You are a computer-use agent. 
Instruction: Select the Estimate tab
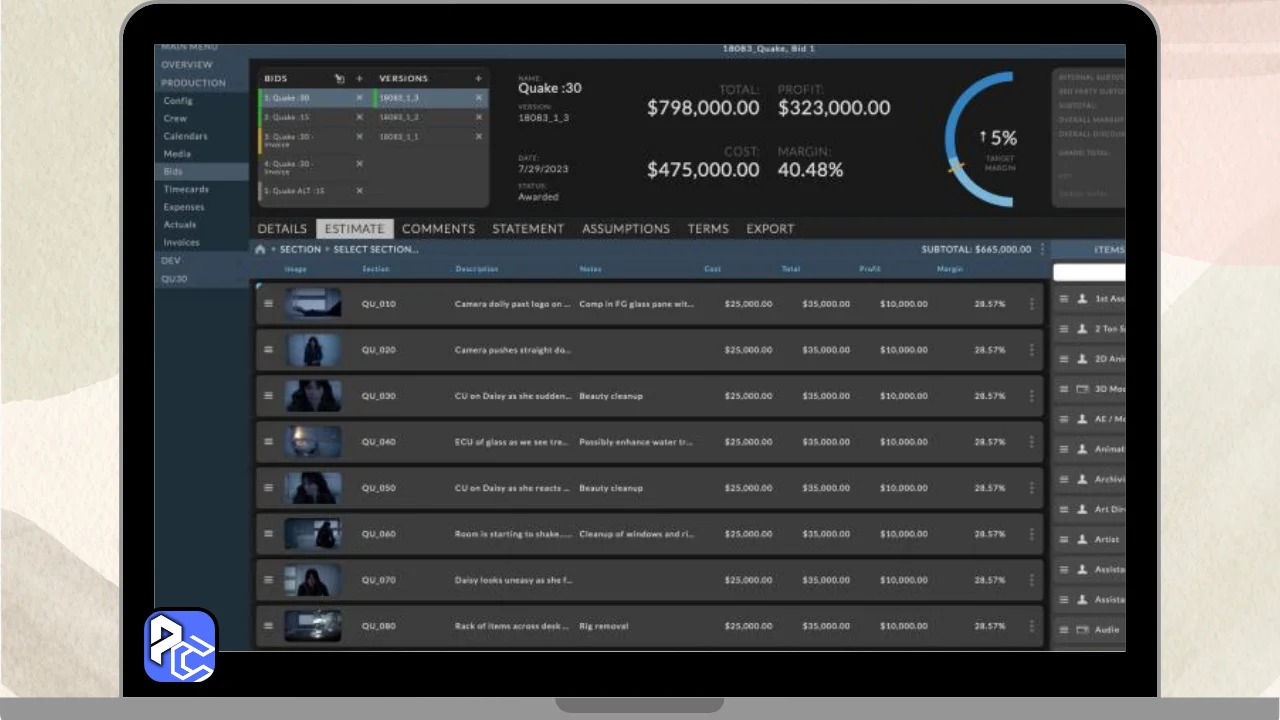coord(355,229)
